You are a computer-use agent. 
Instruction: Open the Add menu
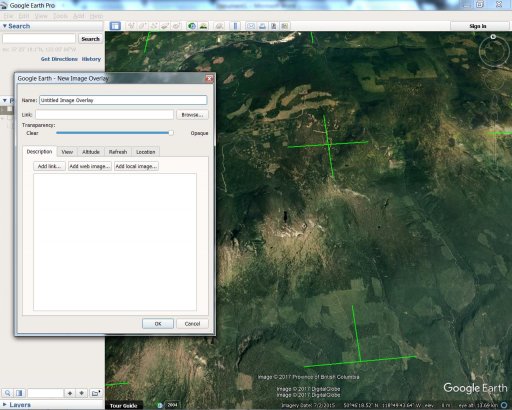coord(79,16)
